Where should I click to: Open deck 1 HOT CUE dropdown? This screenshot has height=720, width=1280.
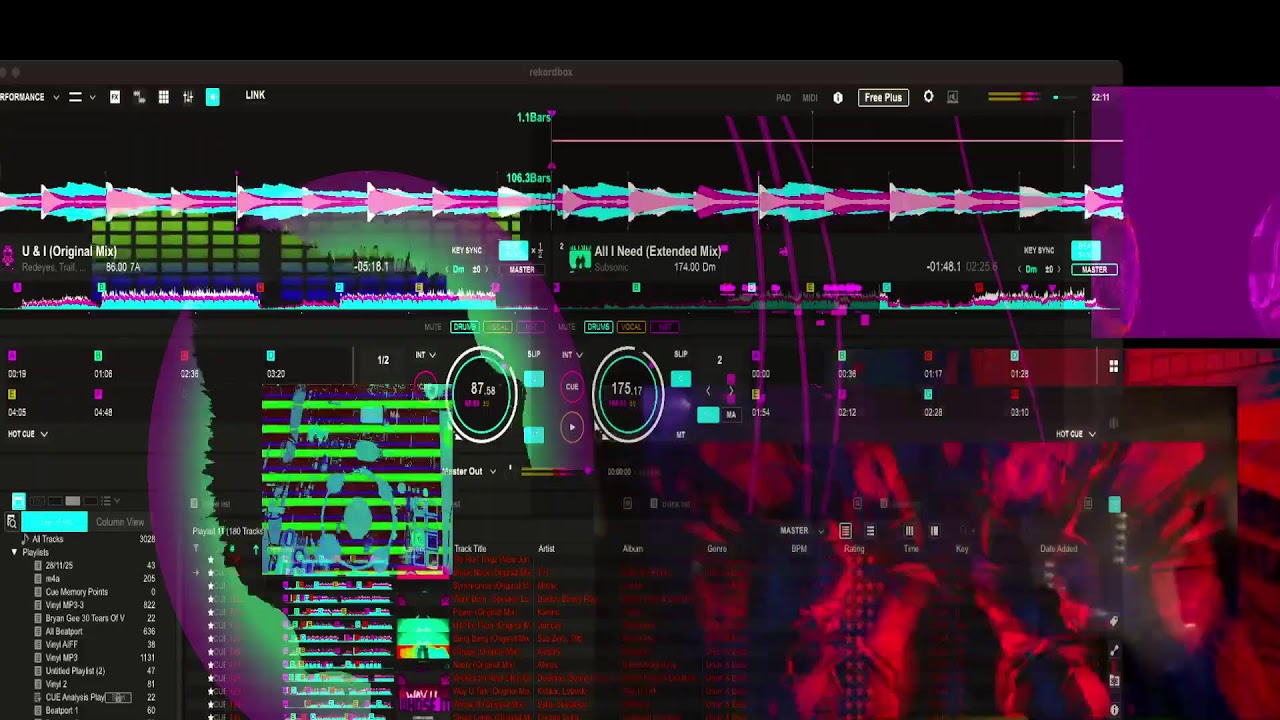pyautogui.click(x=28, y=434)
